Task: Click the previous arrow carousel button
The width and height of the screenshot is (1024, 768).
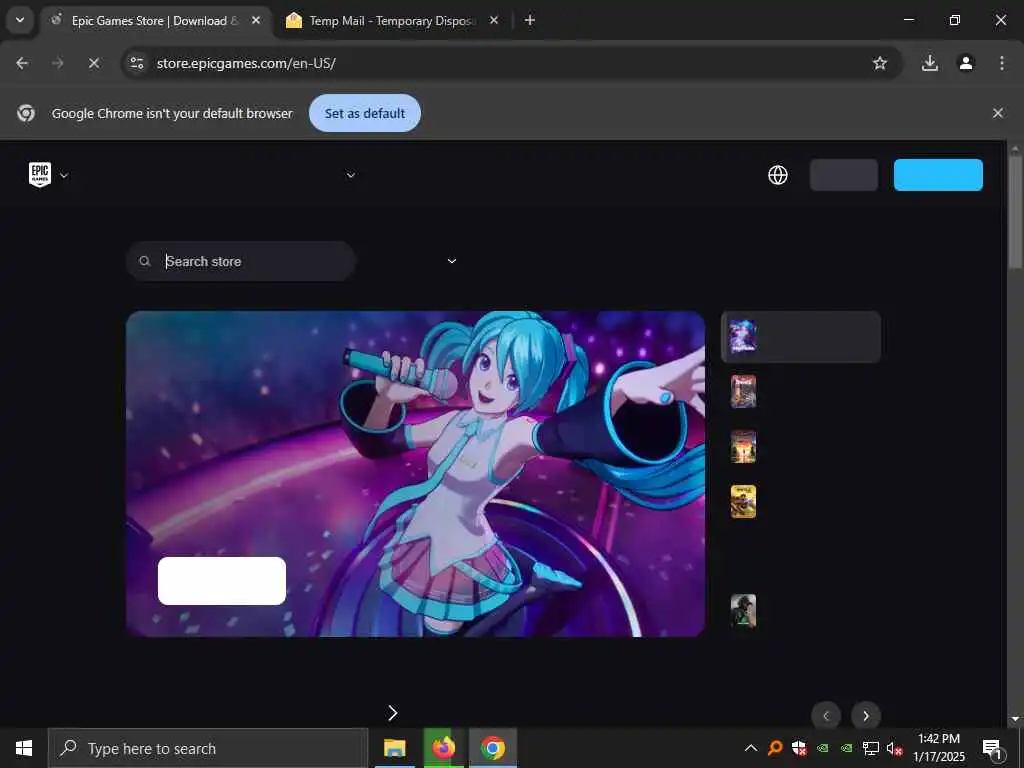Action: 825,716
